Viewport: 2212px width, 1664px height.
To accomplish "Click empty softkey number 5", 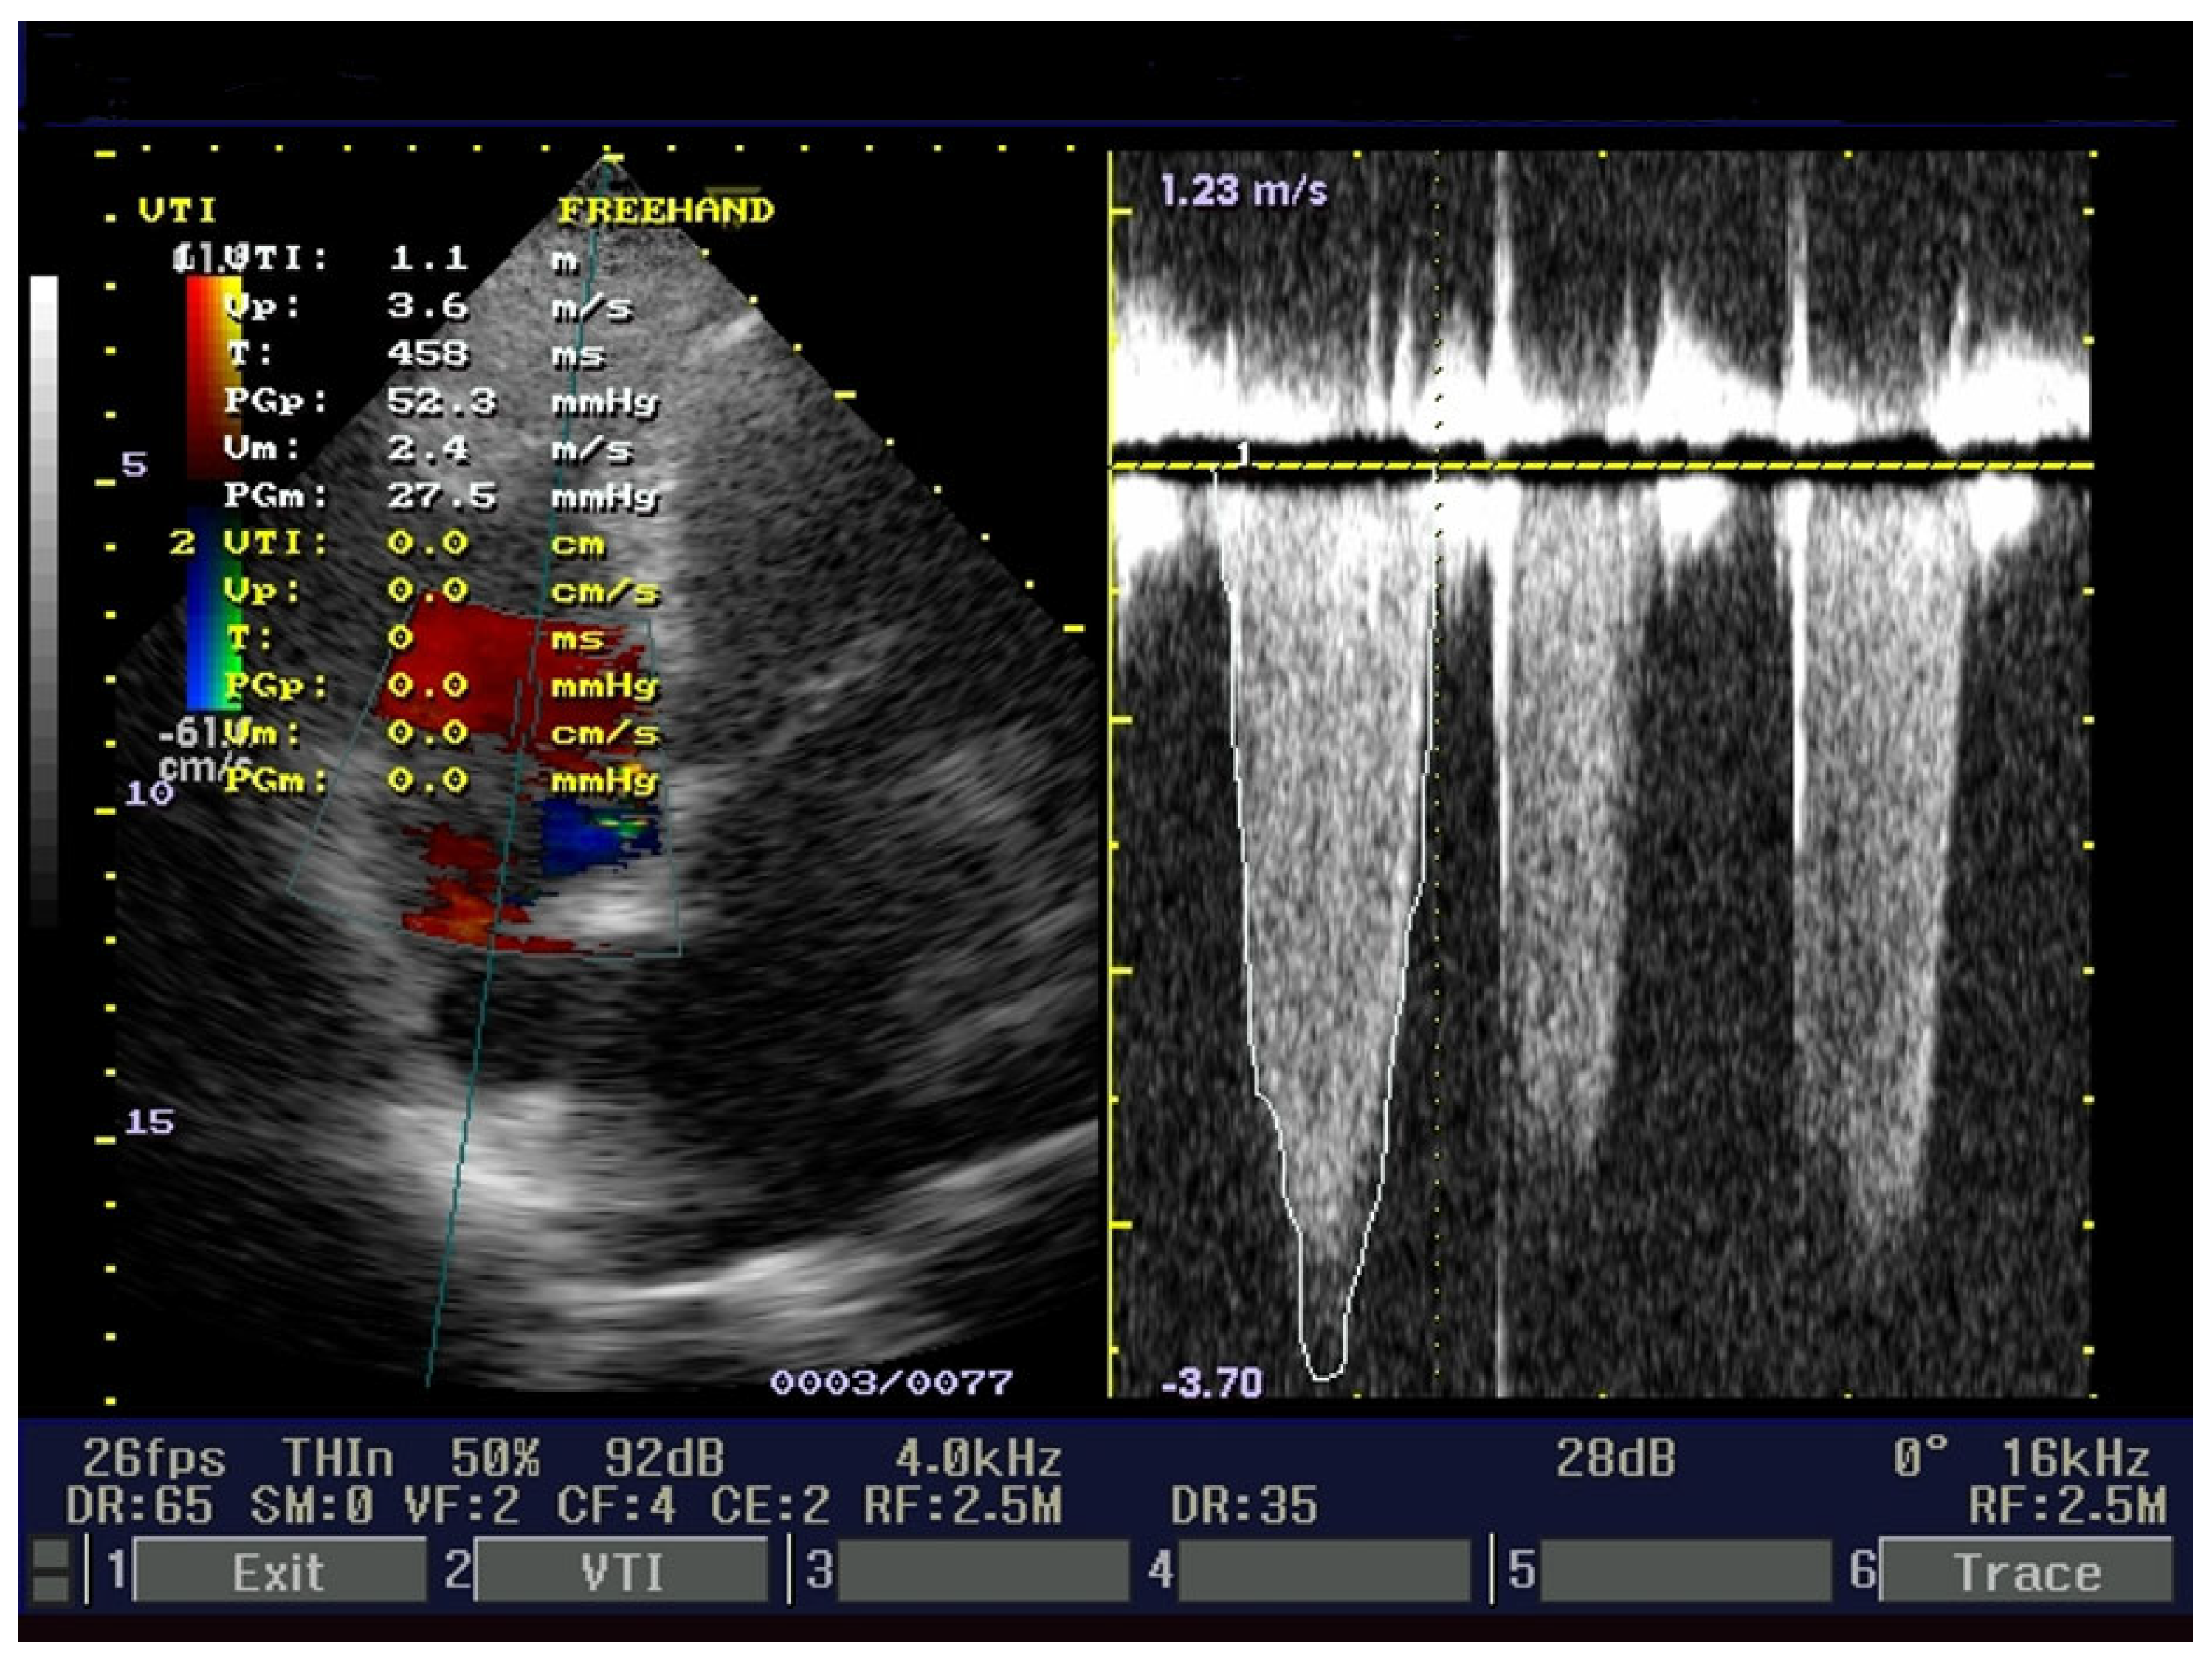I will [x=1684, y=1572].
